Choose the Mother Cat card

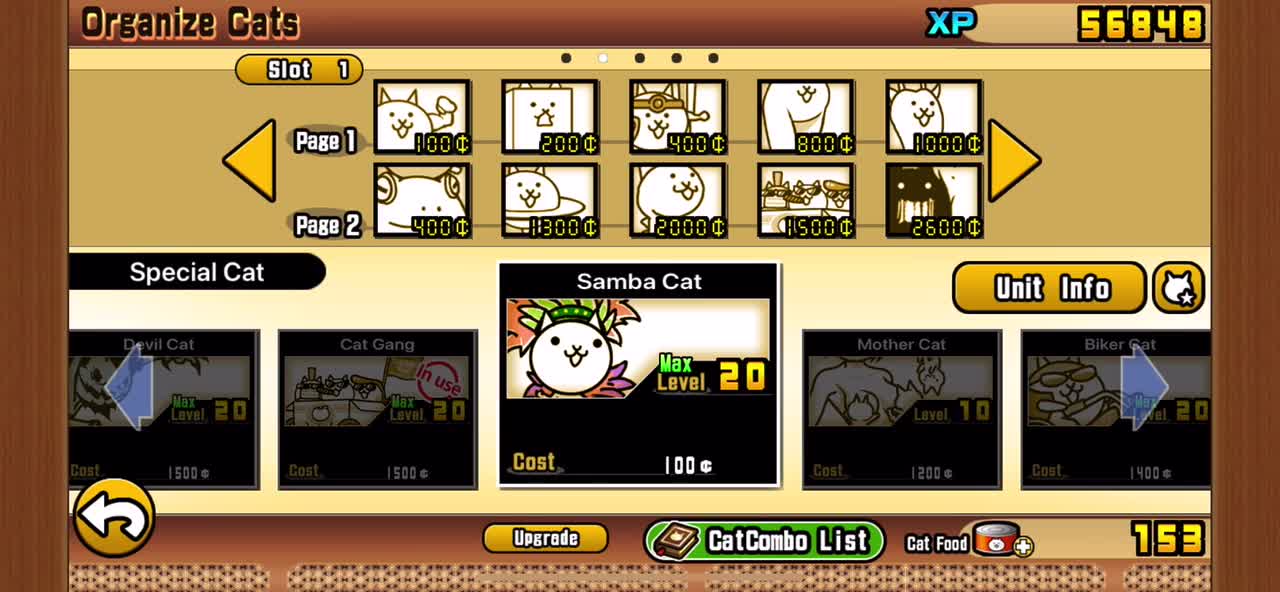901,410
